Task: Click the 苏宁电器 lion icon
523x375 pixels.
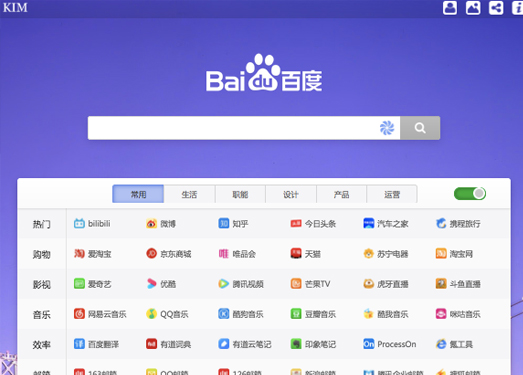Action: click(369, 254)
